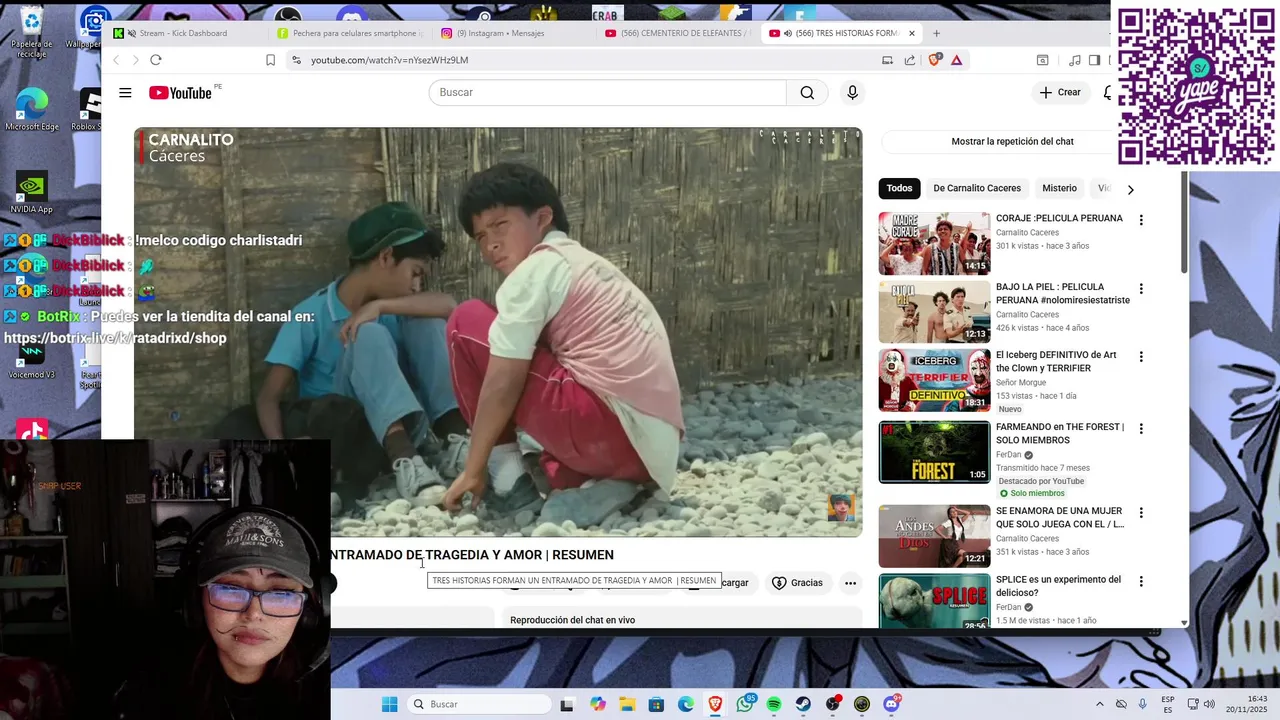Screen dimensions: 1280x720
Task: Open more options for FARMEANDO en THE FOREST
Action: click(1141, 429)
